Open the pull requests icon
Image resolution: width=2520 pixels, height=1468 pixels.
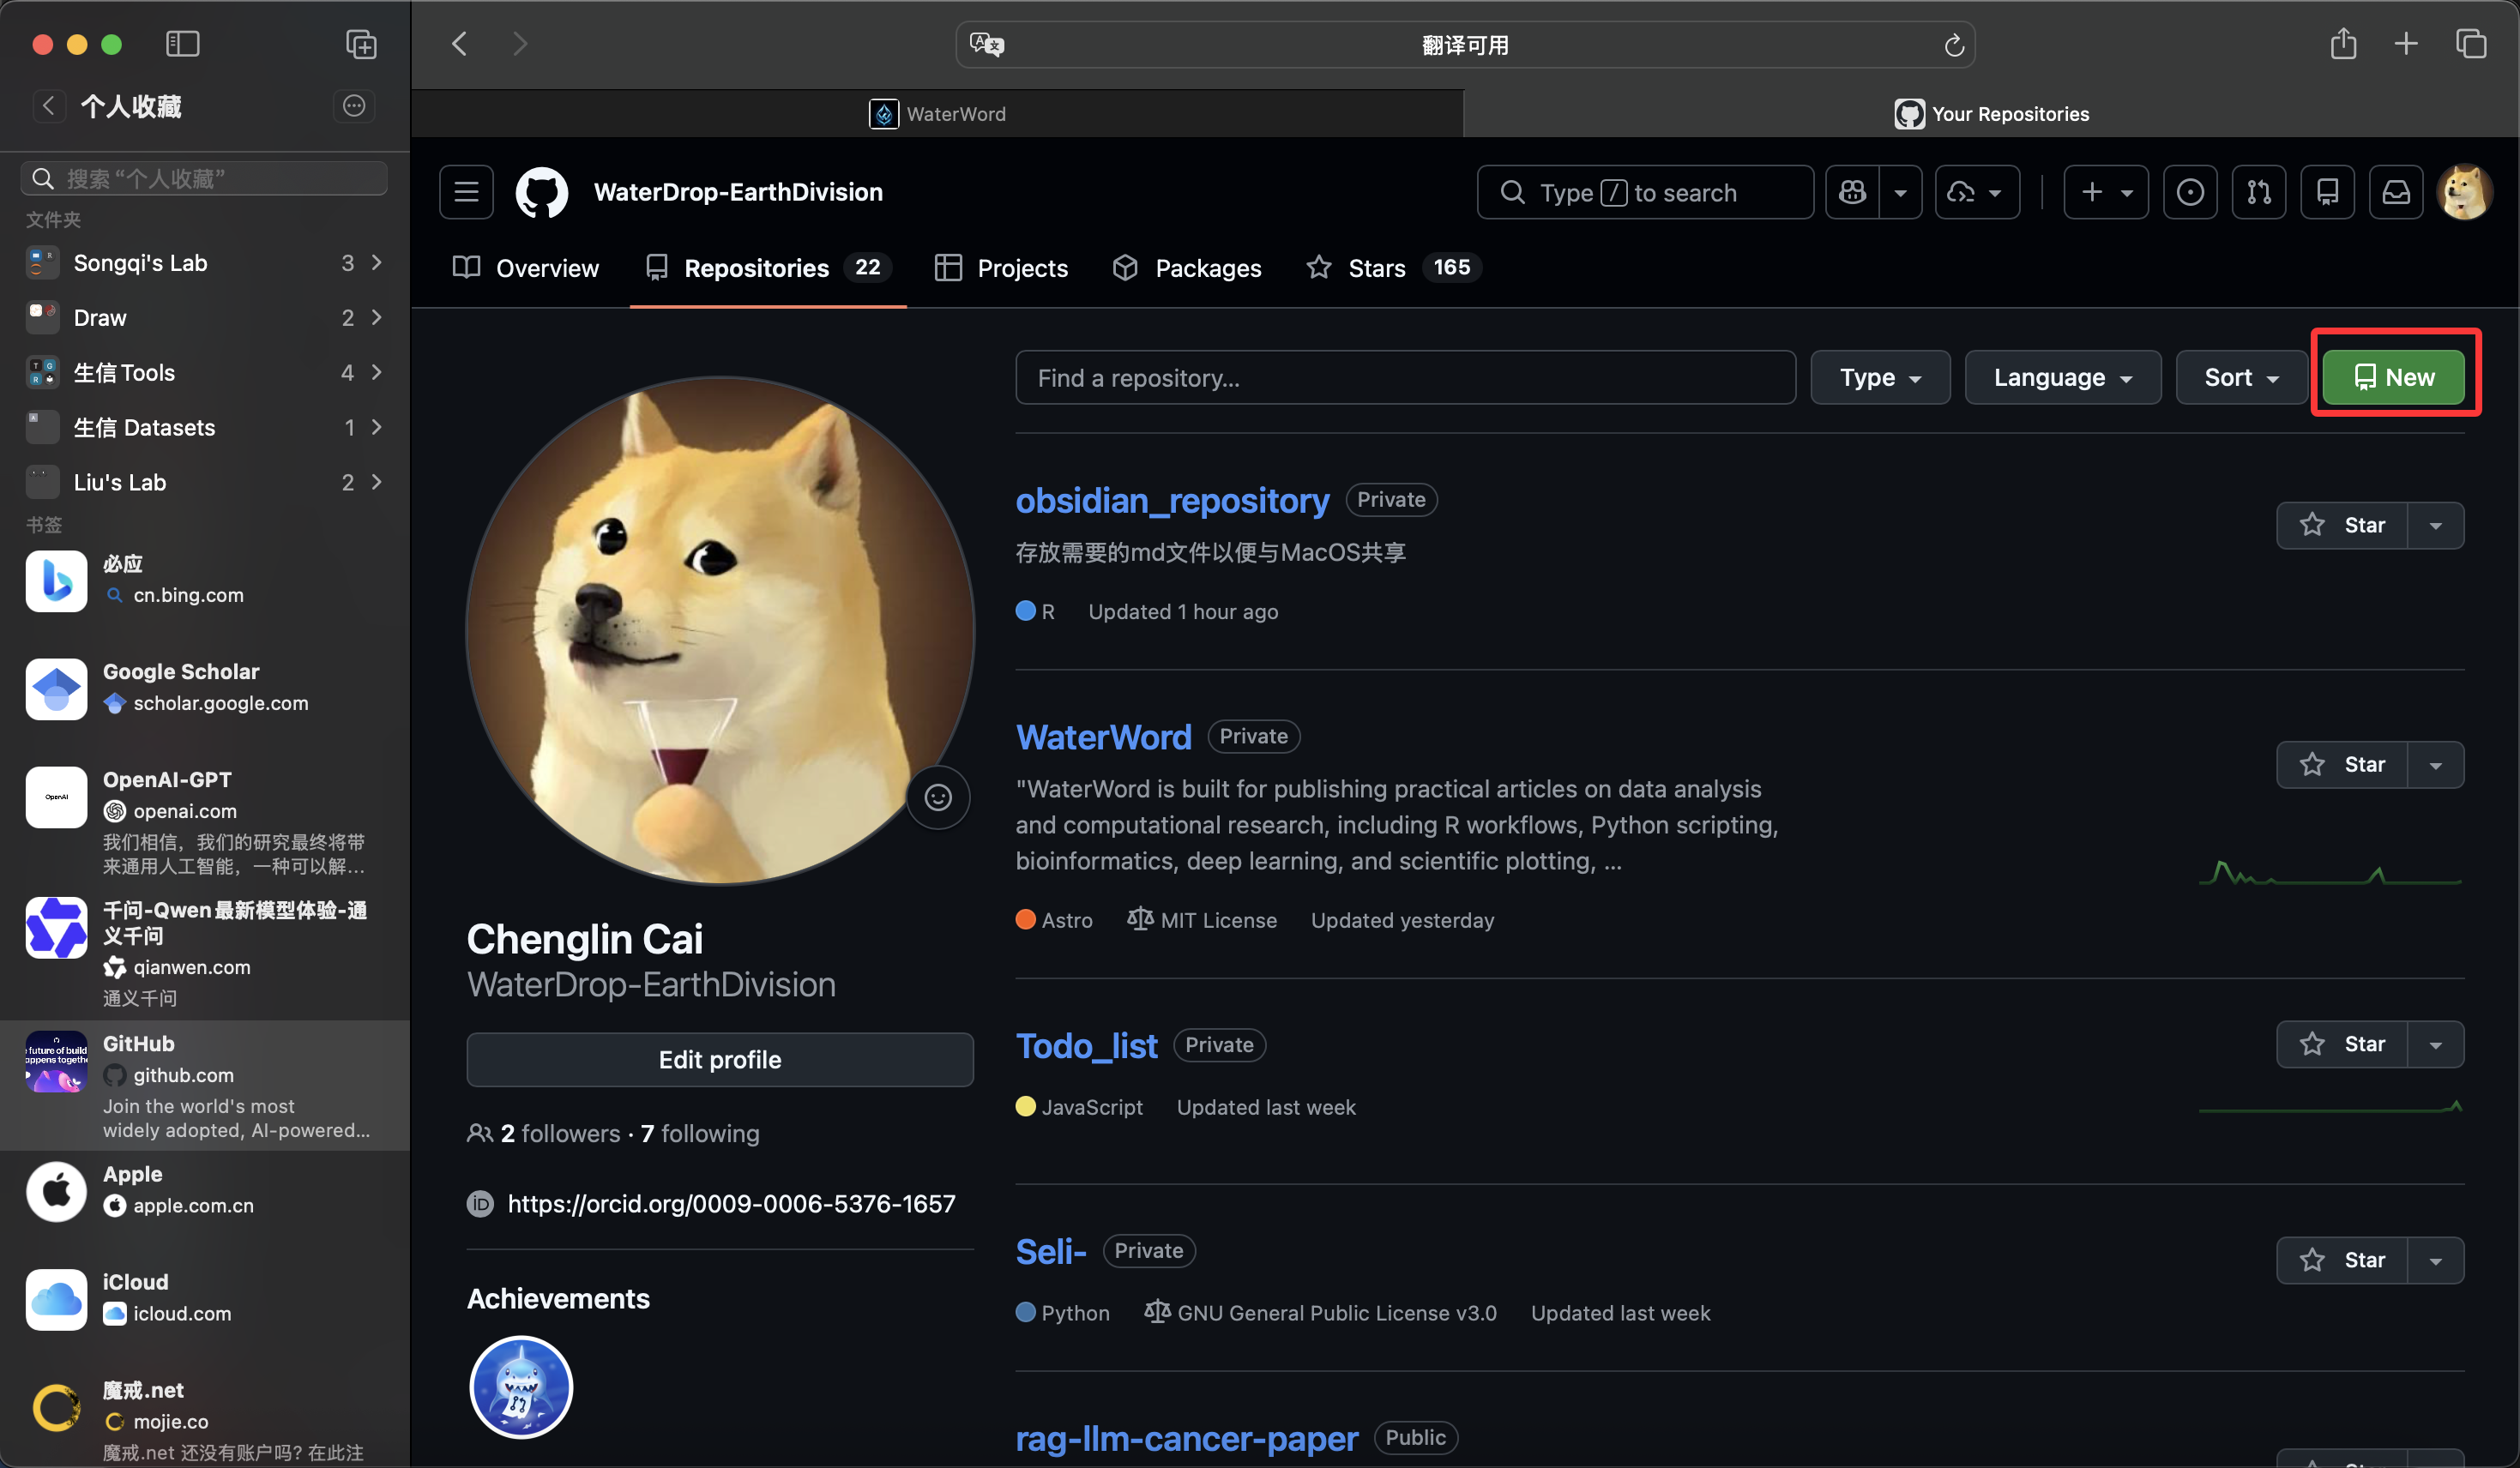click(x=2259, y=192)
